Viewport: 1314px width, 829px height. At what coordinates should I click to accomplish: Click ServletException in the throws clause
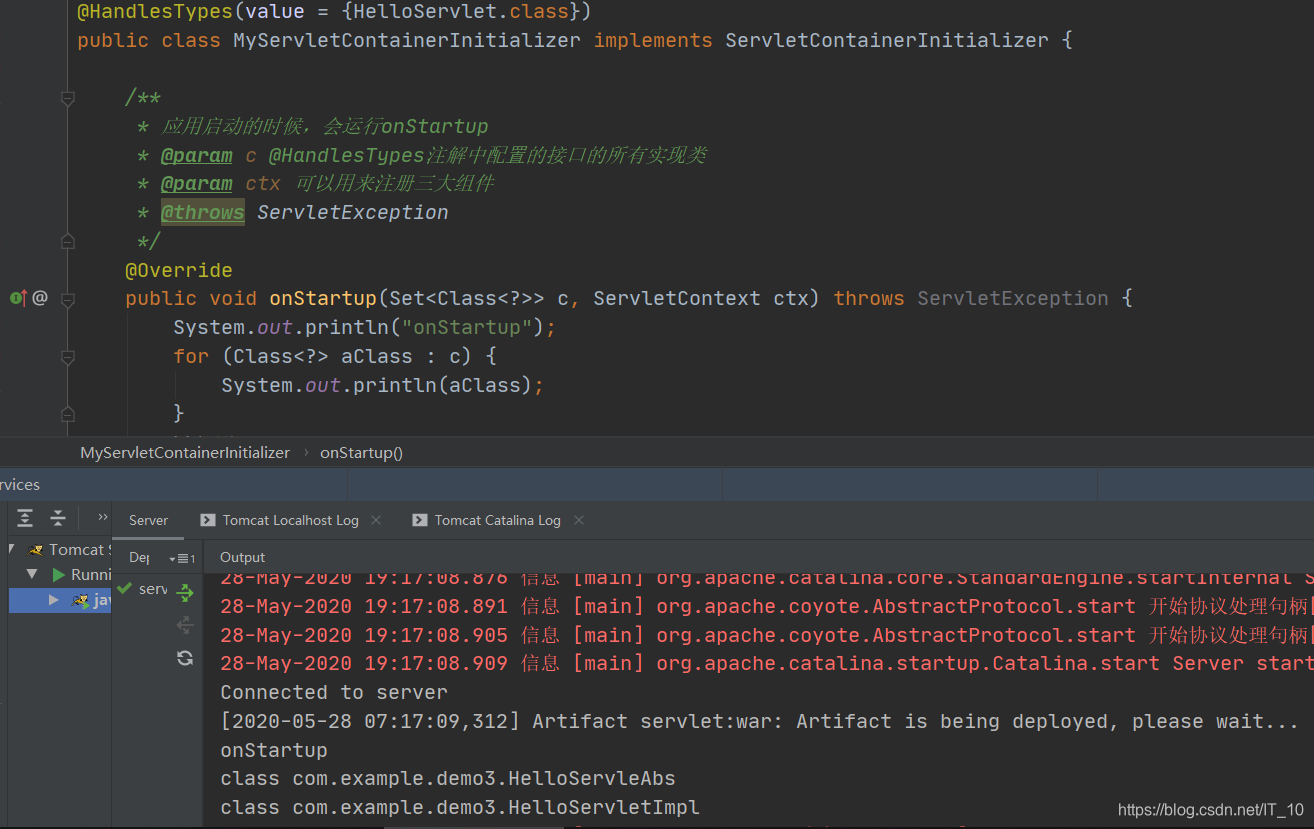click(x=1013, y=298)
